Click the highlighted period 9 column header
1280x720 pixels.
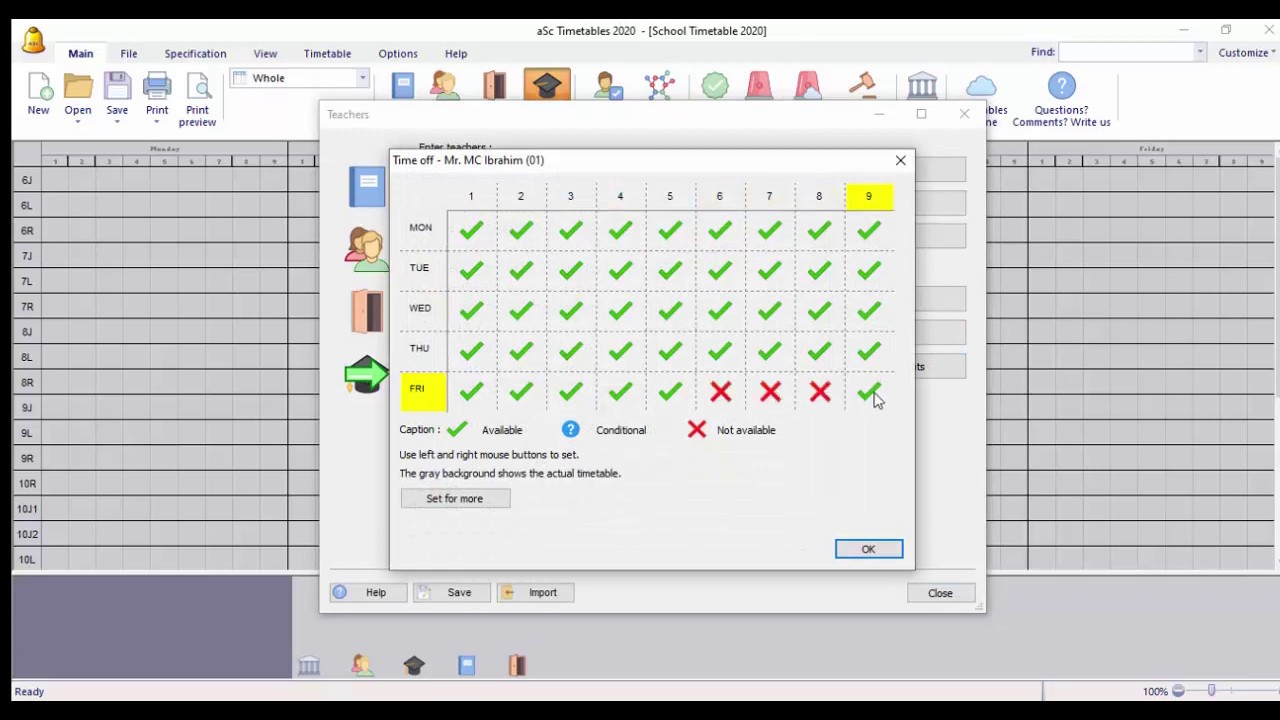point(869,196)
